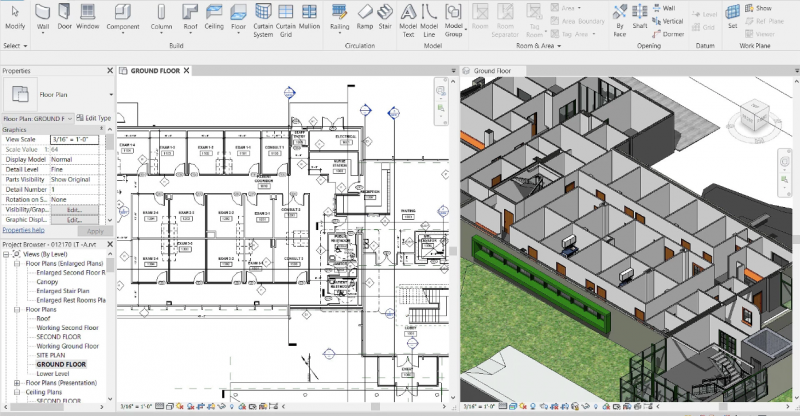Click Edit button for Visibility/Graphics overrides
This screenshot has width=800, height=416.
[74, 209]
